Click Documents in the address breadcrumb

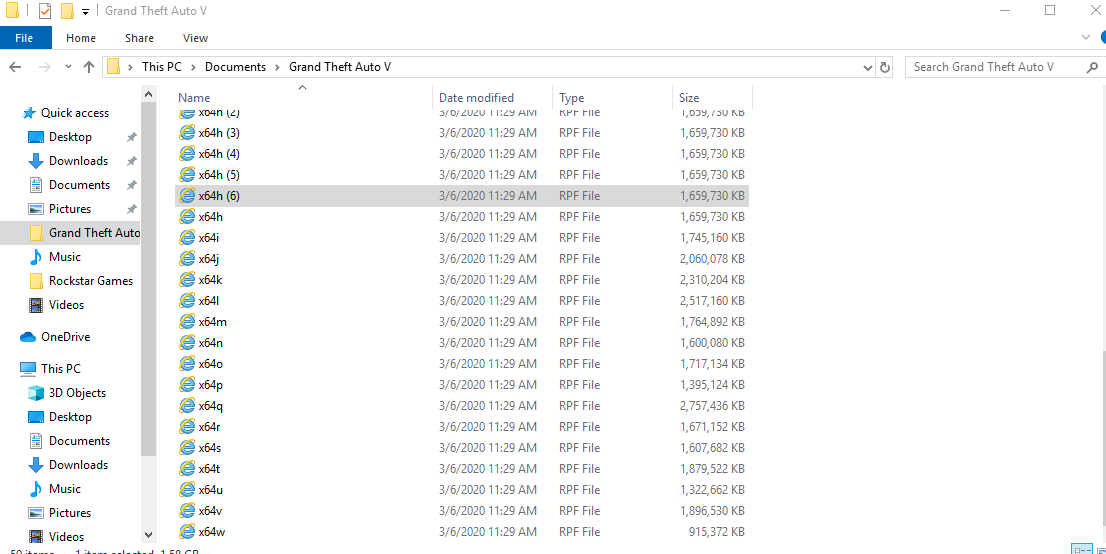[x=236, y=67]
